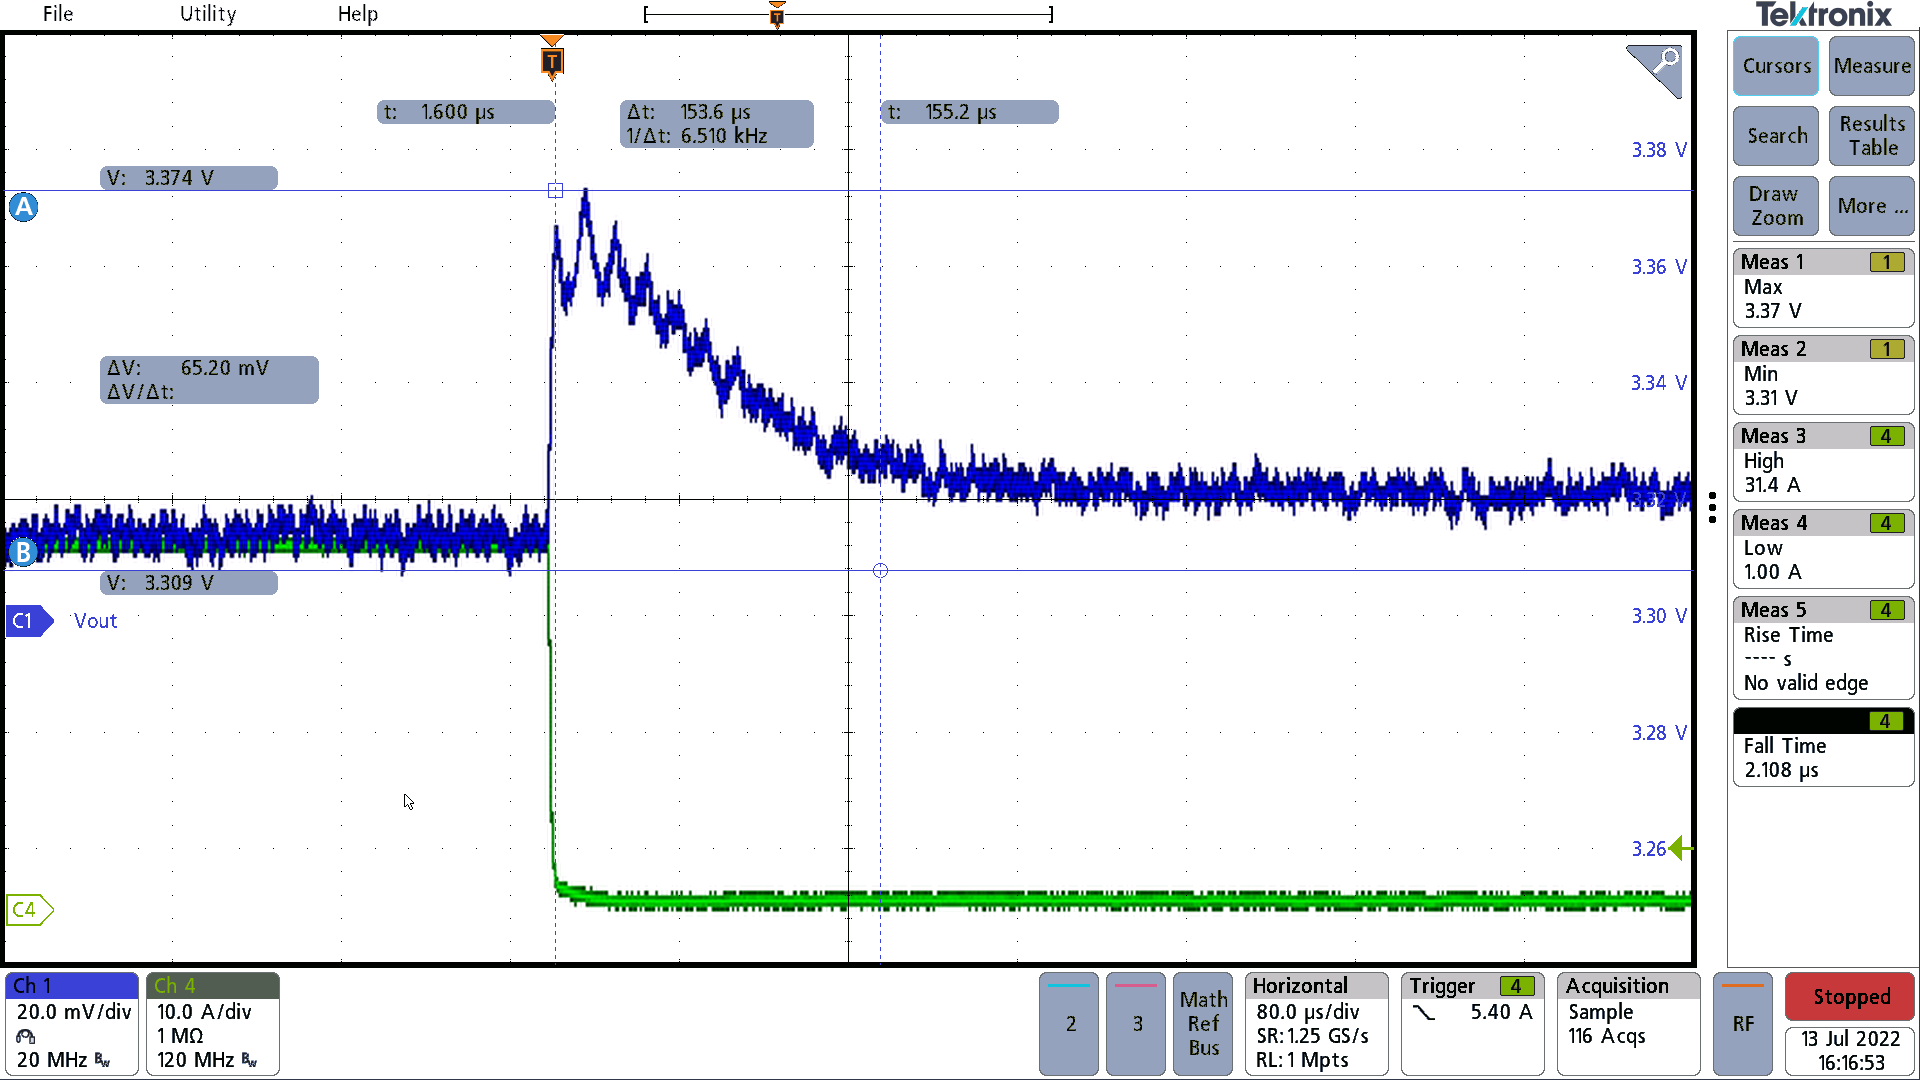Click the Ch 1 probe icon

pos(26,1036)
